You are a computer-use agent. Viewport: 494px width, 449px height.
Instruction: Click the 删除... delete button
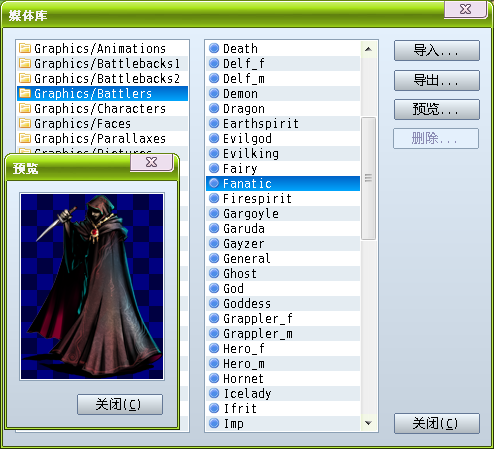[x=436, y=138]
